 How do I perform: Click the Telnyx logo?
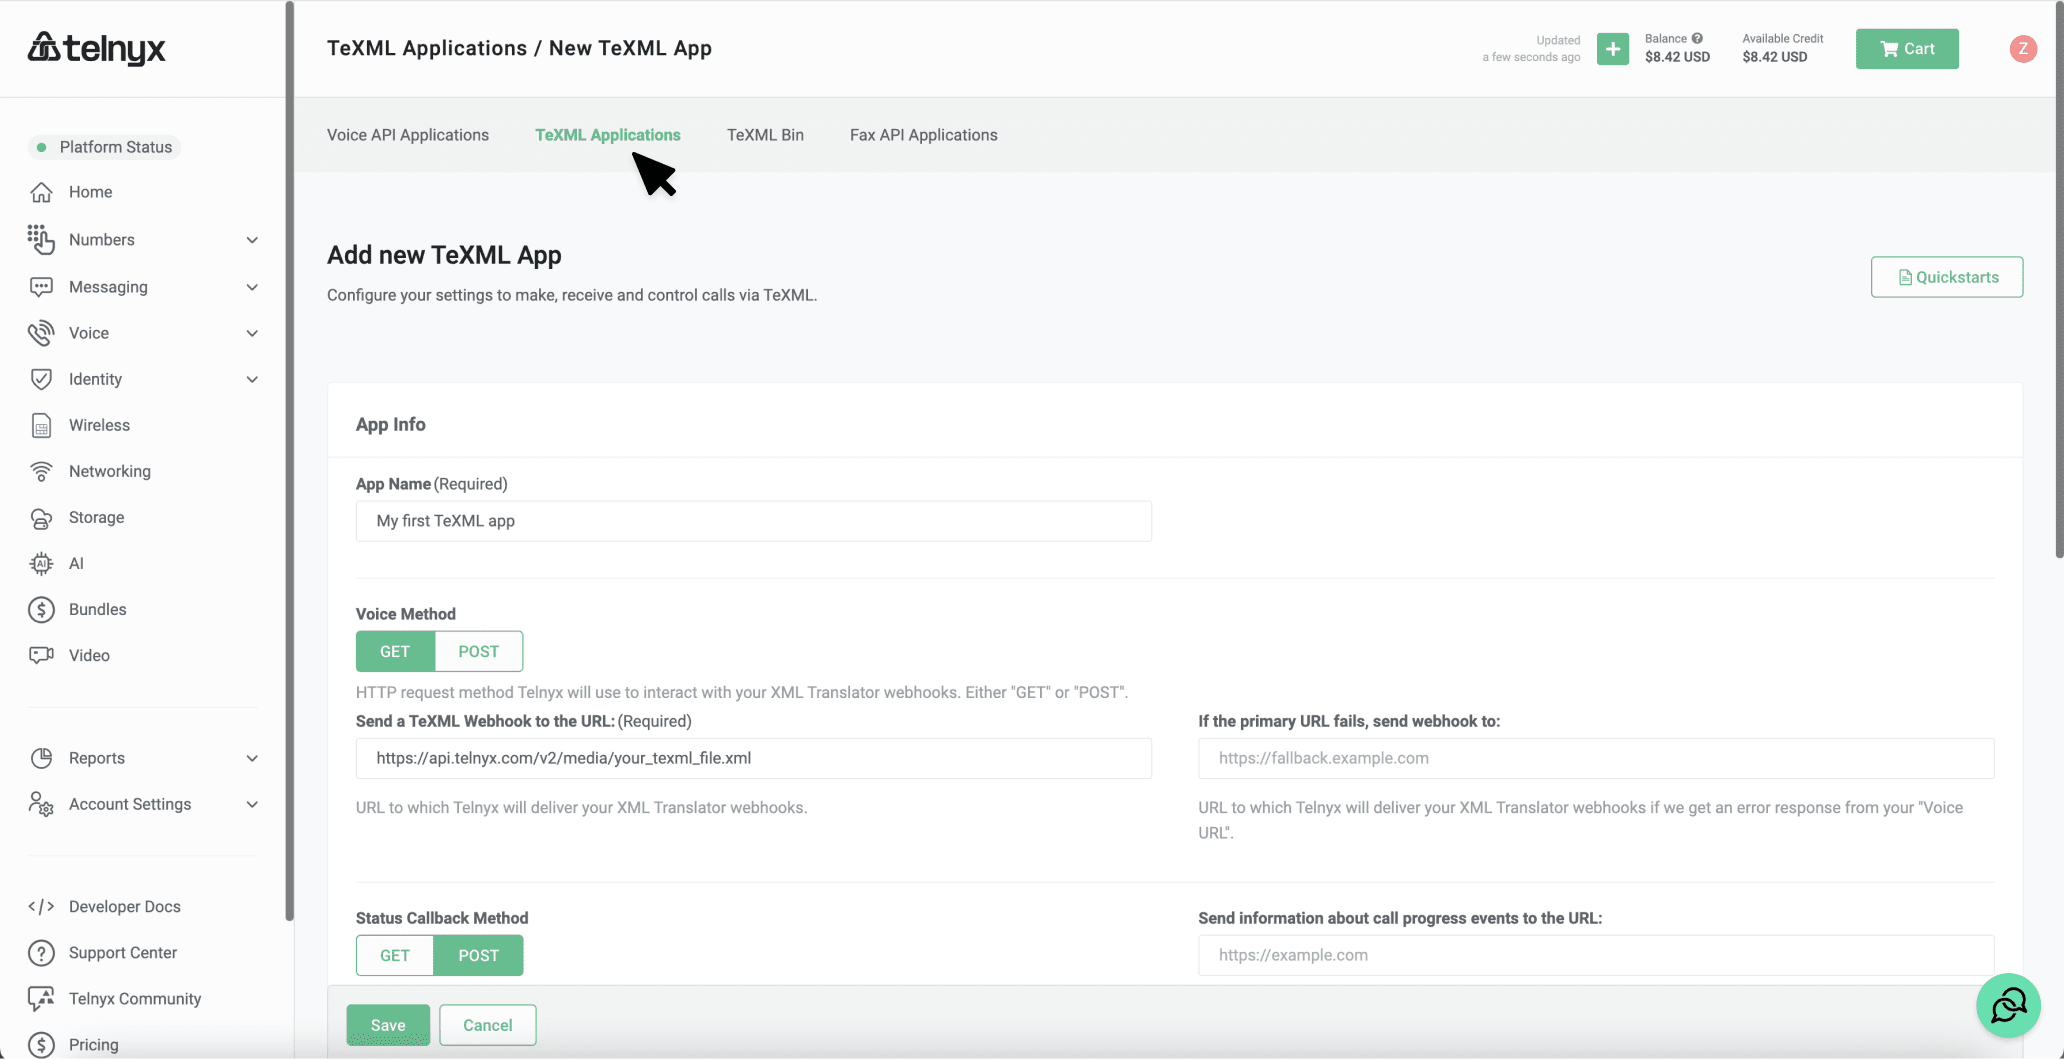(x=96, y=48)
